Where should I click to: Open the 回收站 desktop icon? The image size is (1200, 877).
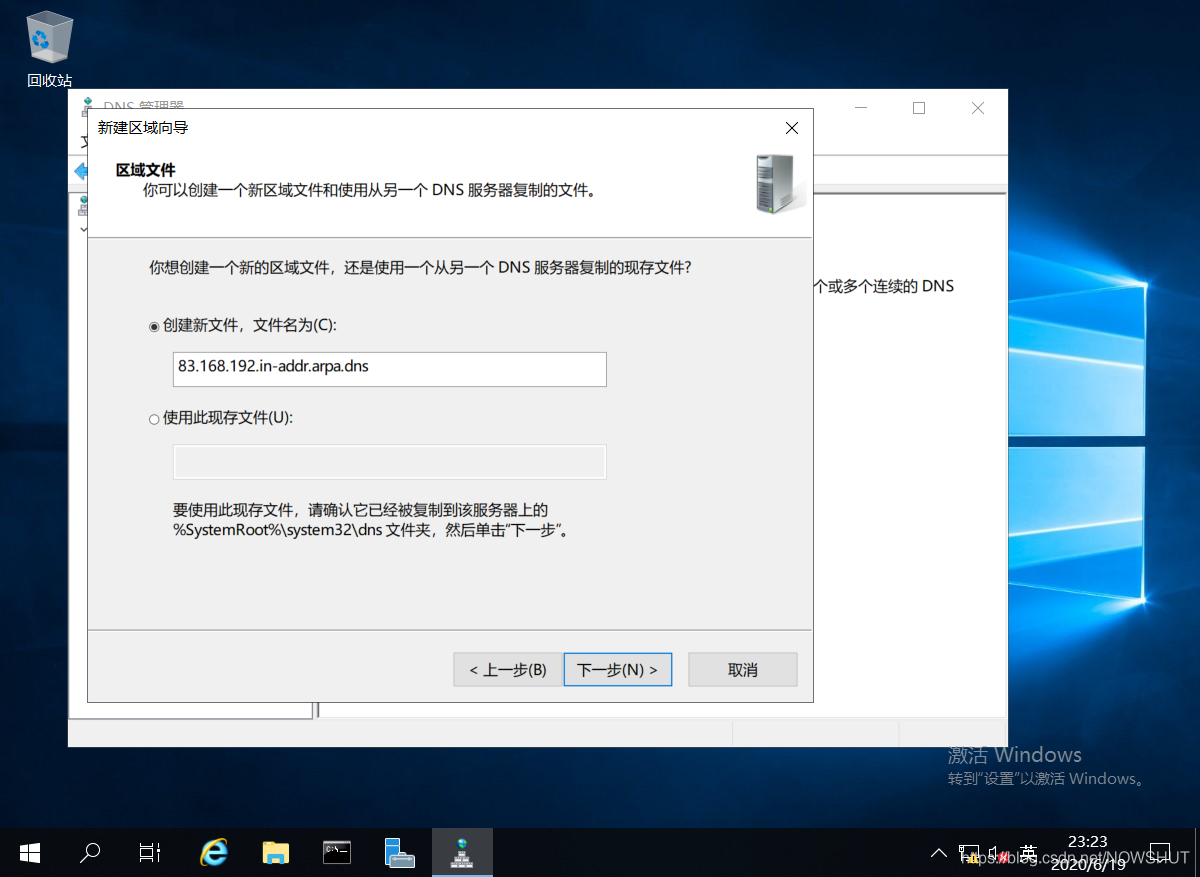pyautogui.click(x=48, y=40)
